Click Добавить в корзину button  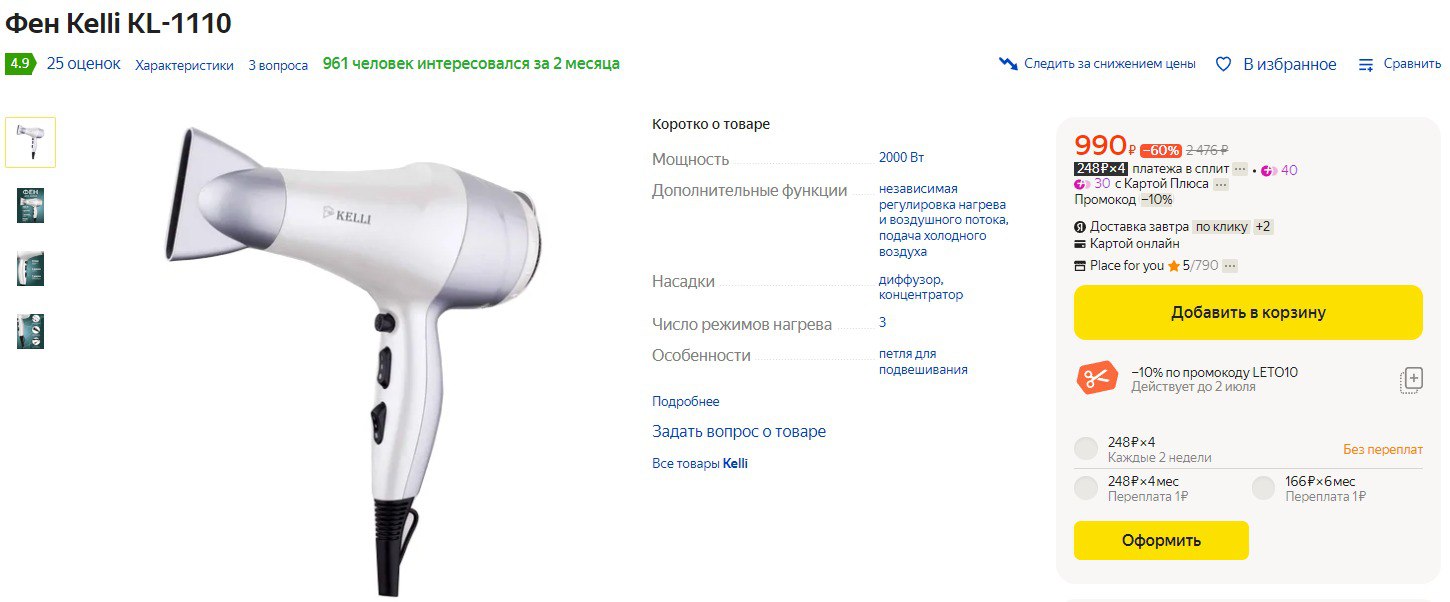pyautogui.click(x=1248, y=312)
